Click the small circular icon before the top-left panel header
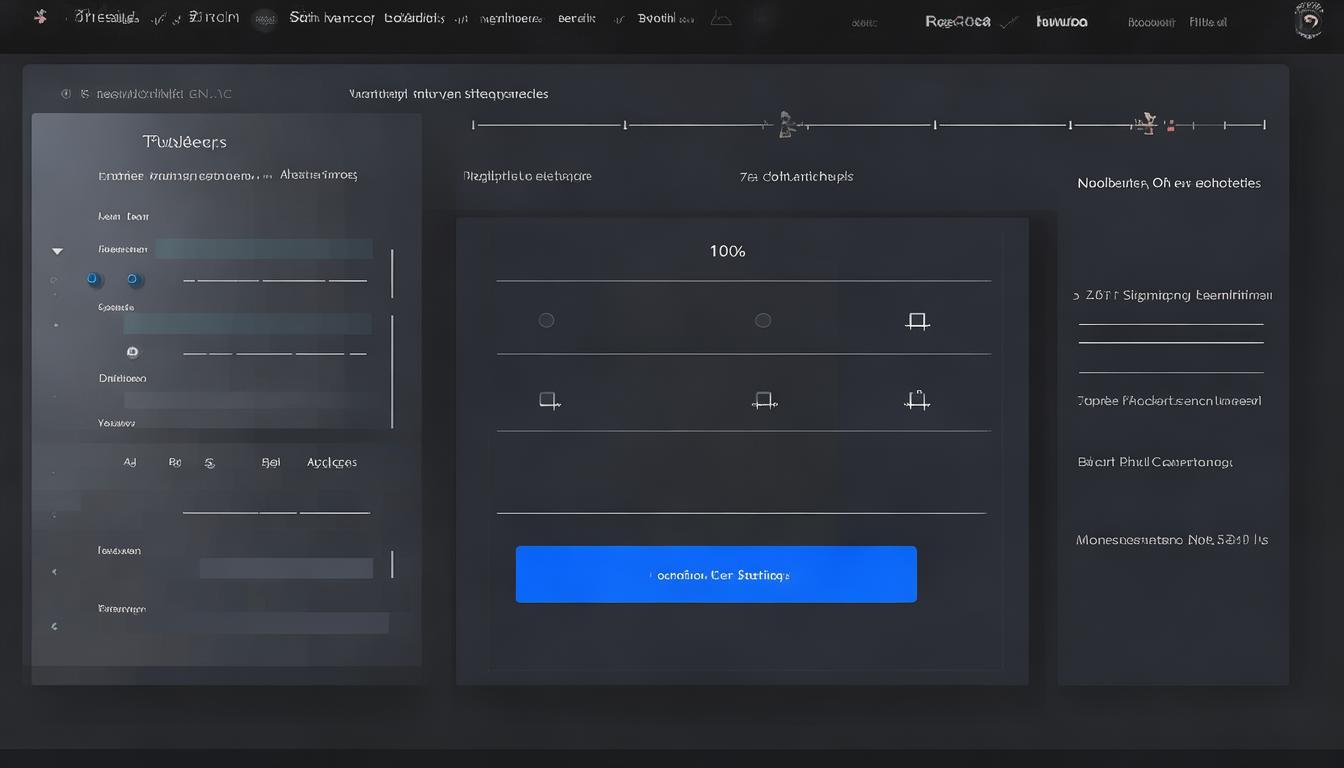The height and width of the screenshot is (768, 1344). (66, 94)
